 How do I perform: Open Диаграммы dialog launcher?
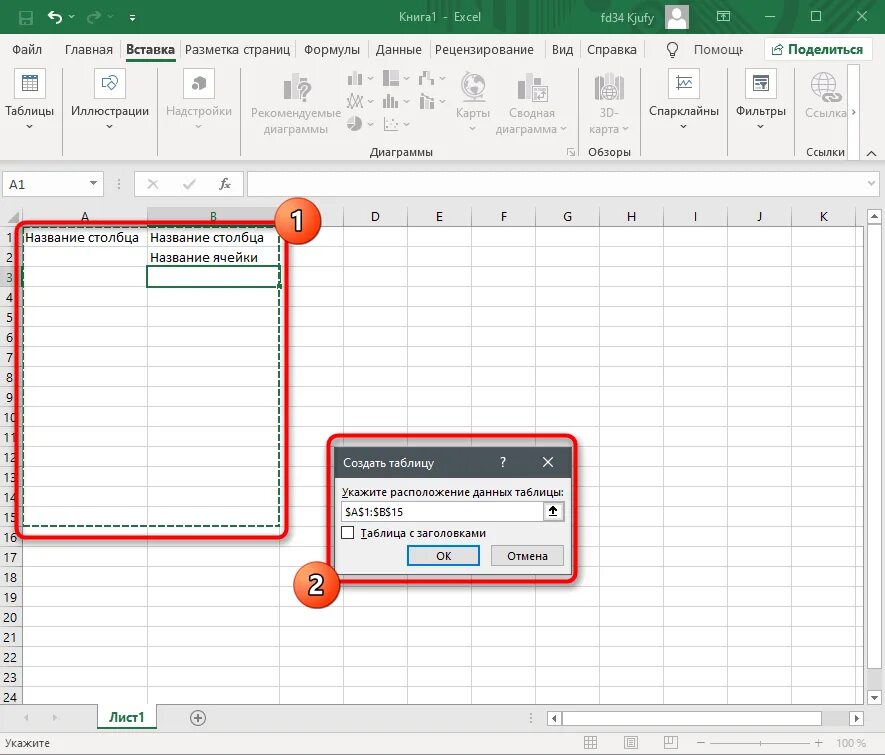571,152
